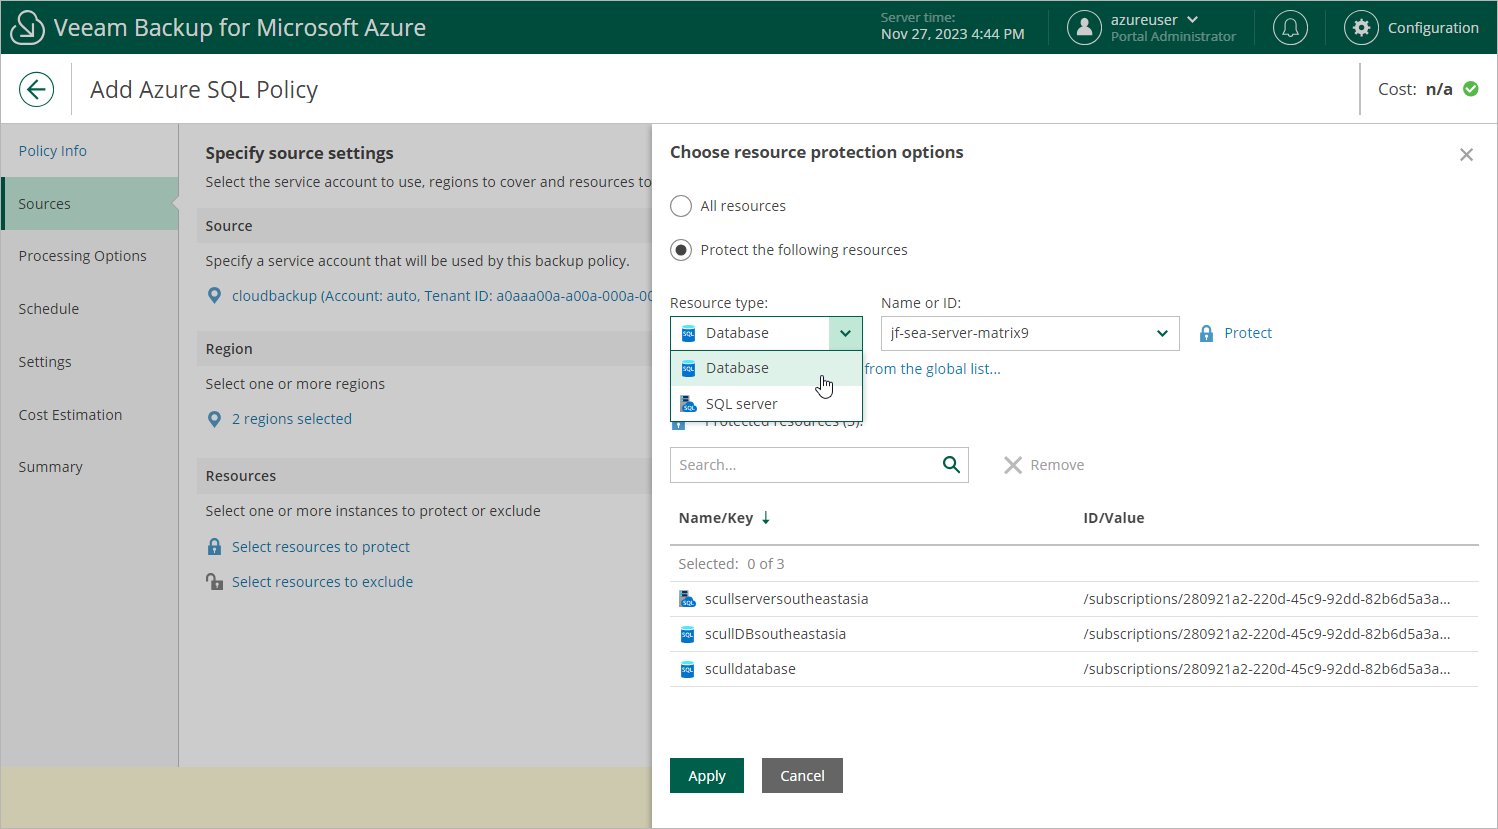Choose Database from the resource type list

point(766,368)
